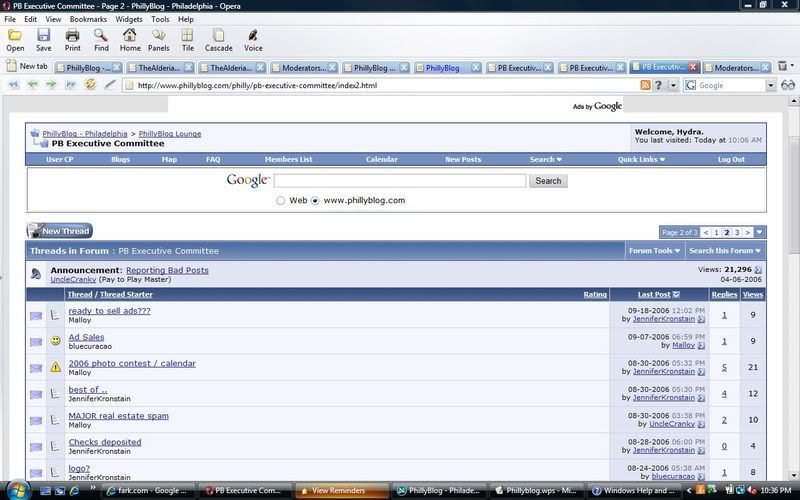The image size is (800, 500).
Task: Click last-post arrow icon in 'Ad Sales' row
Action: 701,345
